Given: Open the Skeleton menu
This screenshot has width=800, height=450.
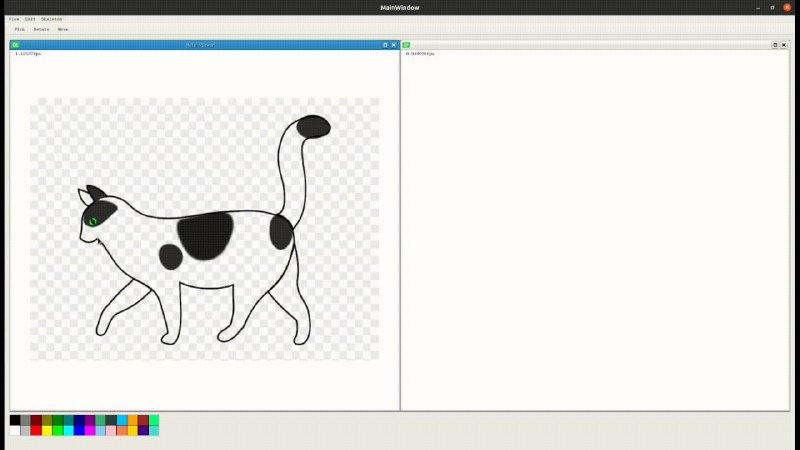Looking at the screenshot, I should click(x=51, y=19).
